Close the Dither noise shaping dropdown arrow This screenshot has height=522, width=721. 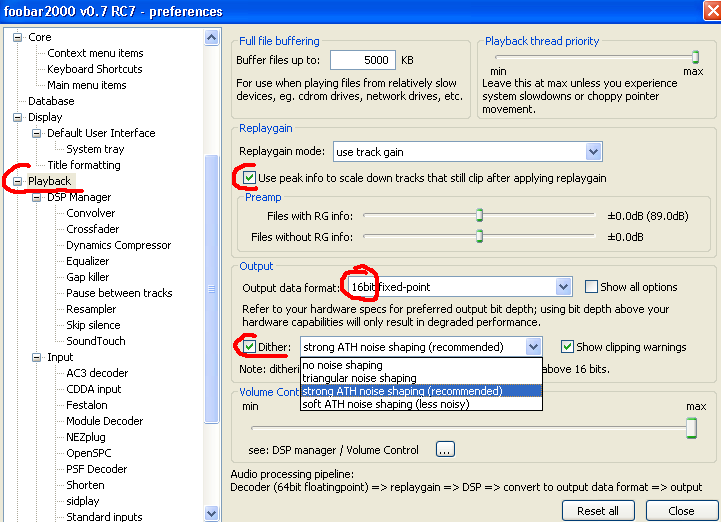533,346
